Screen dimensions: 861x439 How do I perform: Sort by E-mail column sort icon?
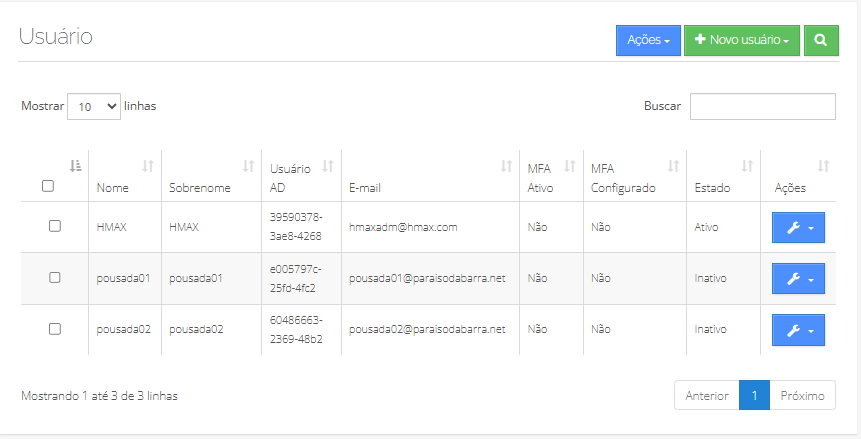click(506, 166)
